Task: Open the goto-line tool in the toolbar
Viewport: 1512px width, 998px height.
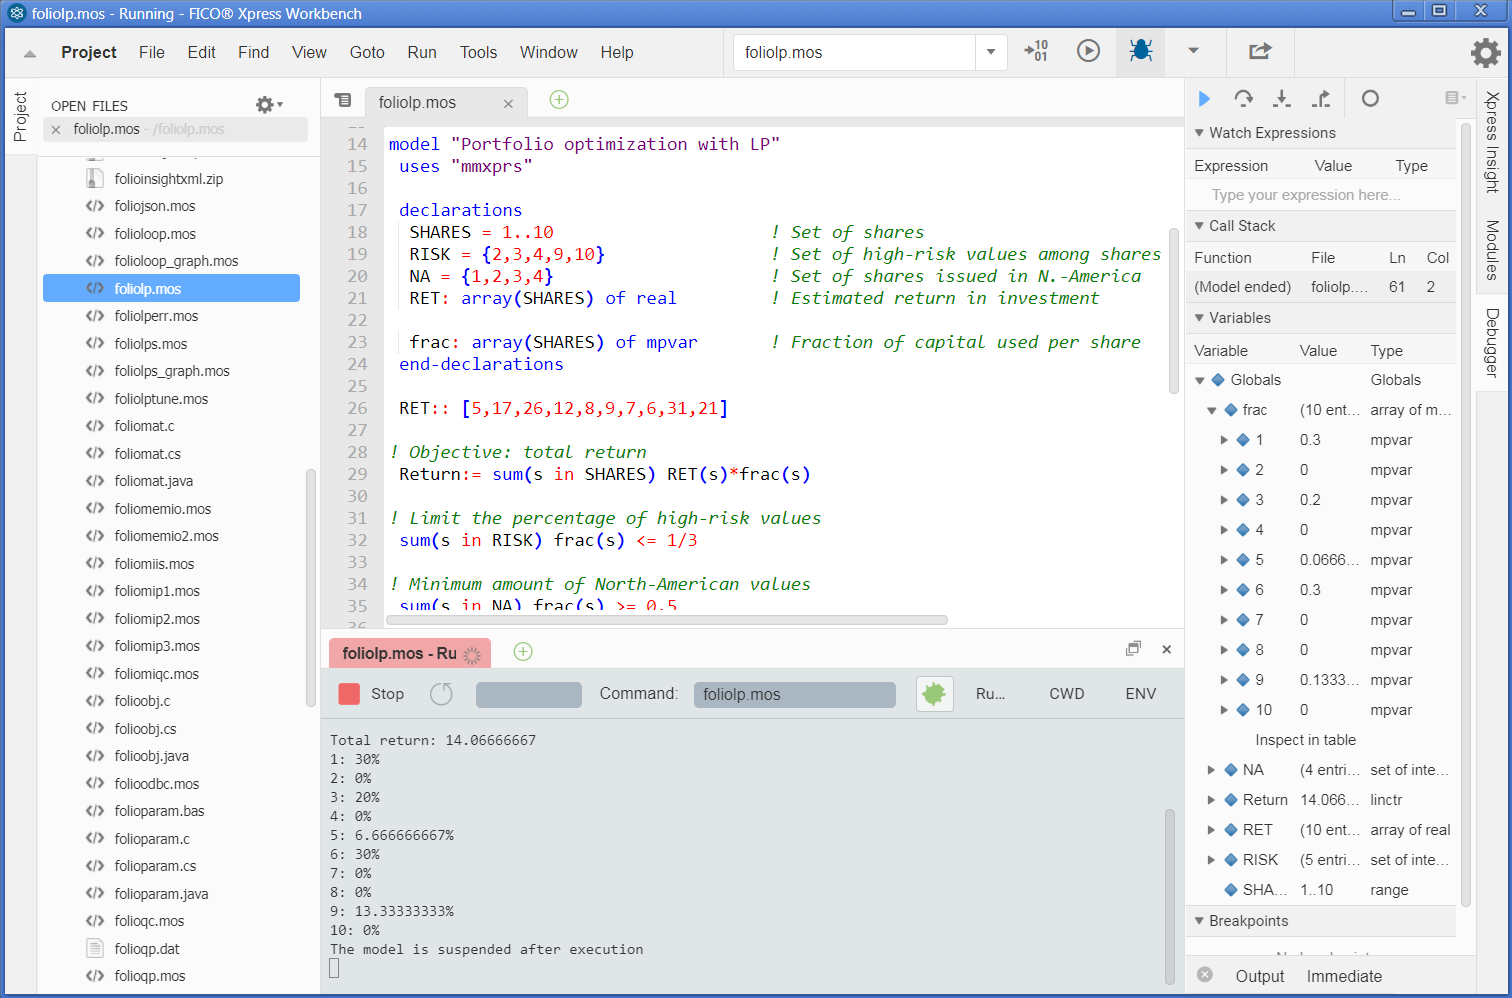Action: pos(1036,52)
